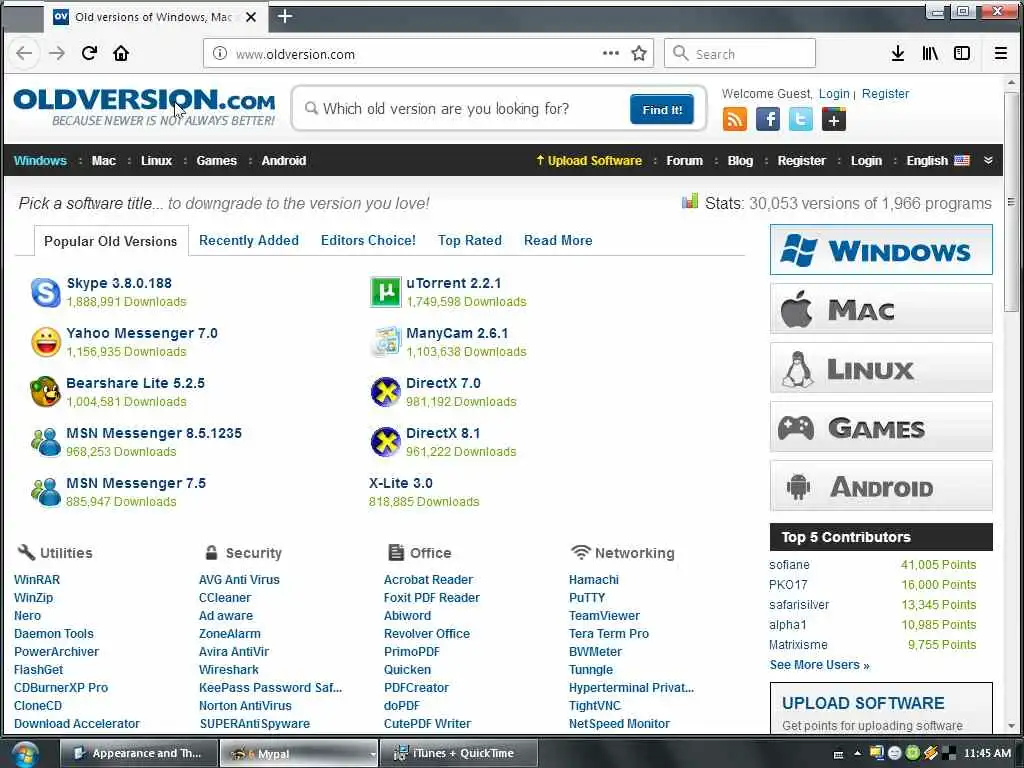Click the uTorrent green icon
This screenshot has width=1024, height=768.
385,292
